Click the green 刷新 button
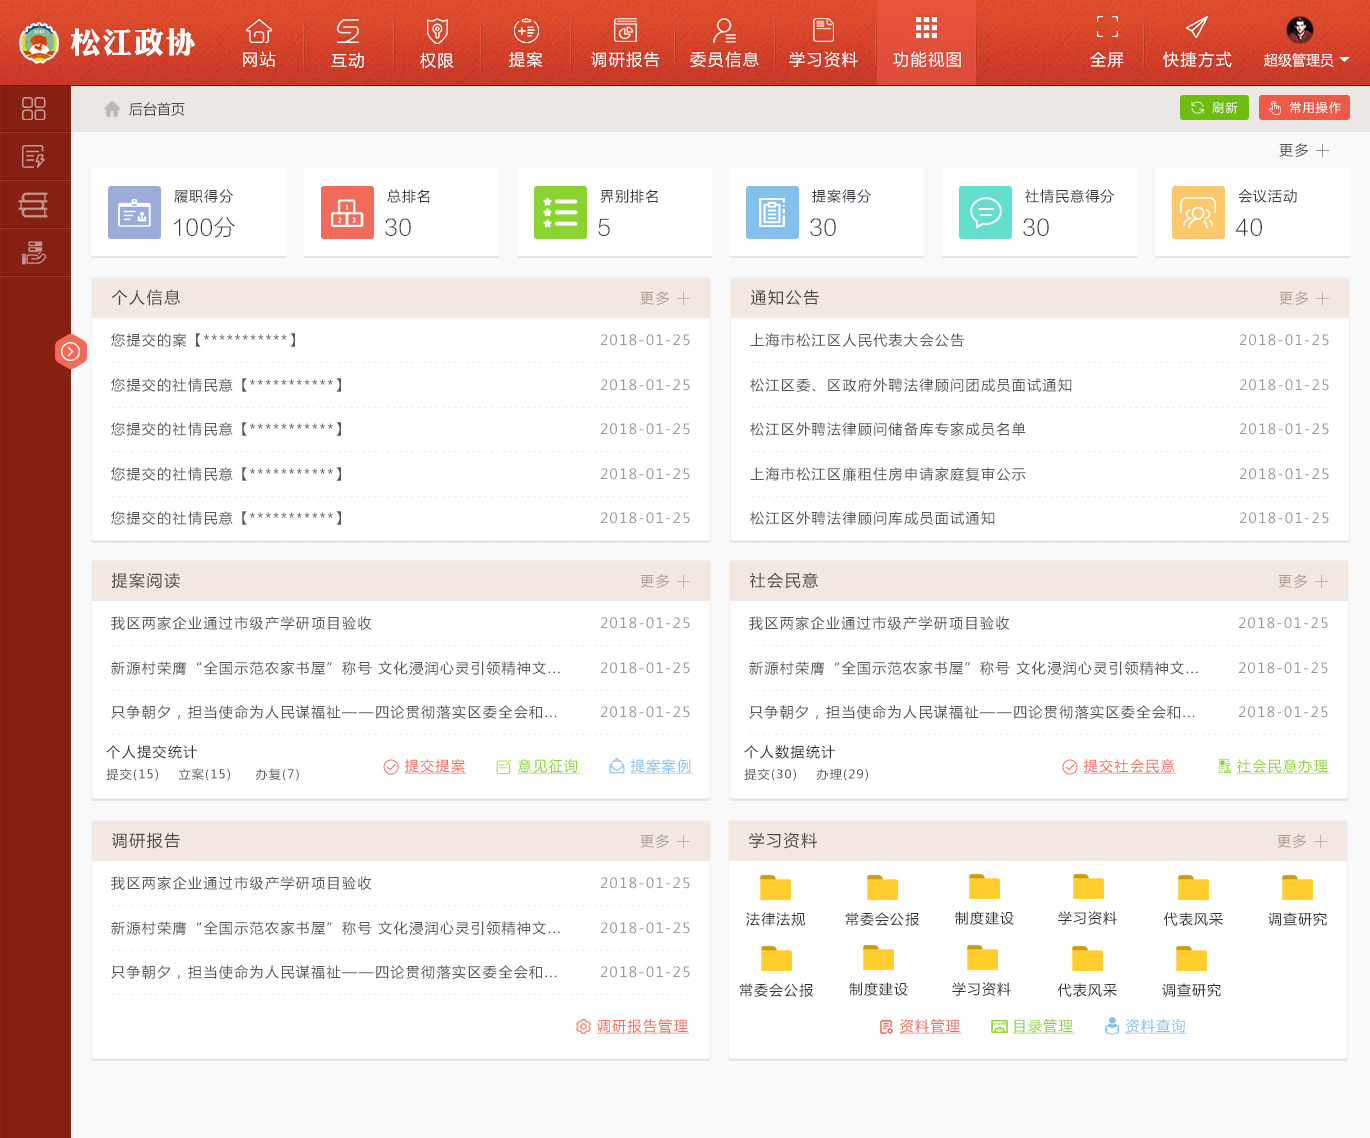 pos(1214,108)
